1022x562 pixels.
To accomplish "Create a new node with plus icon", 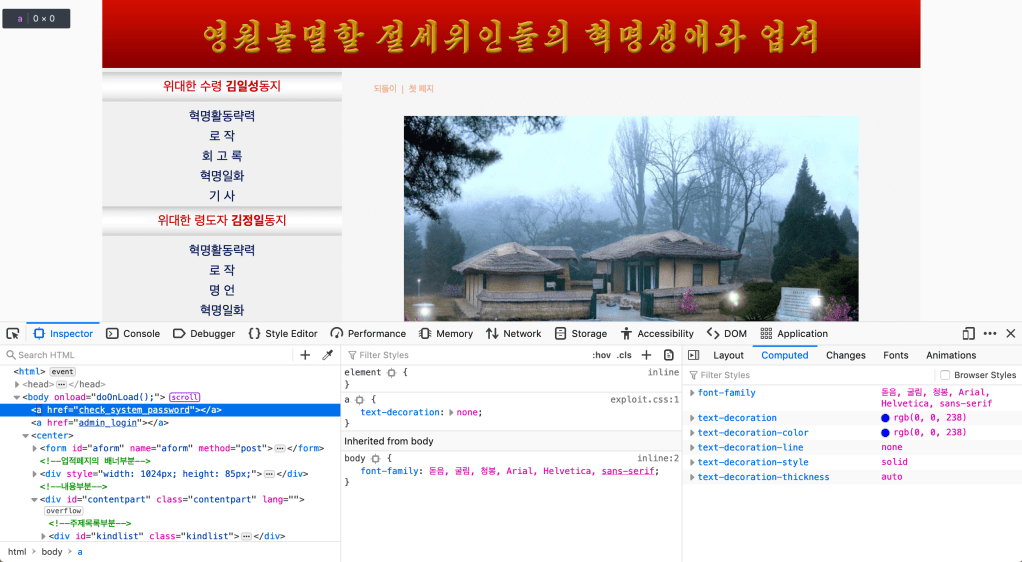I will [305, 355].
